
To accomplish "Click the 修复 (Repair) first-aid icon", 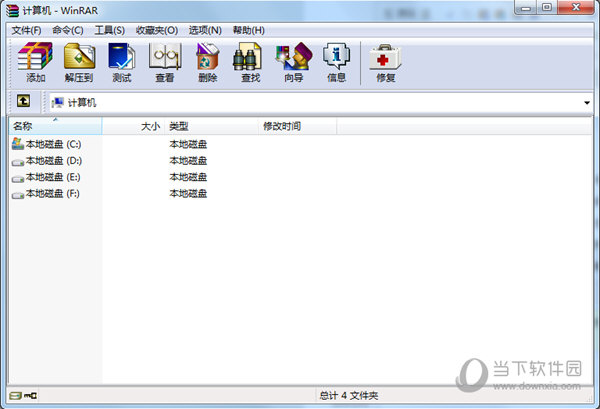I will 386,62.
